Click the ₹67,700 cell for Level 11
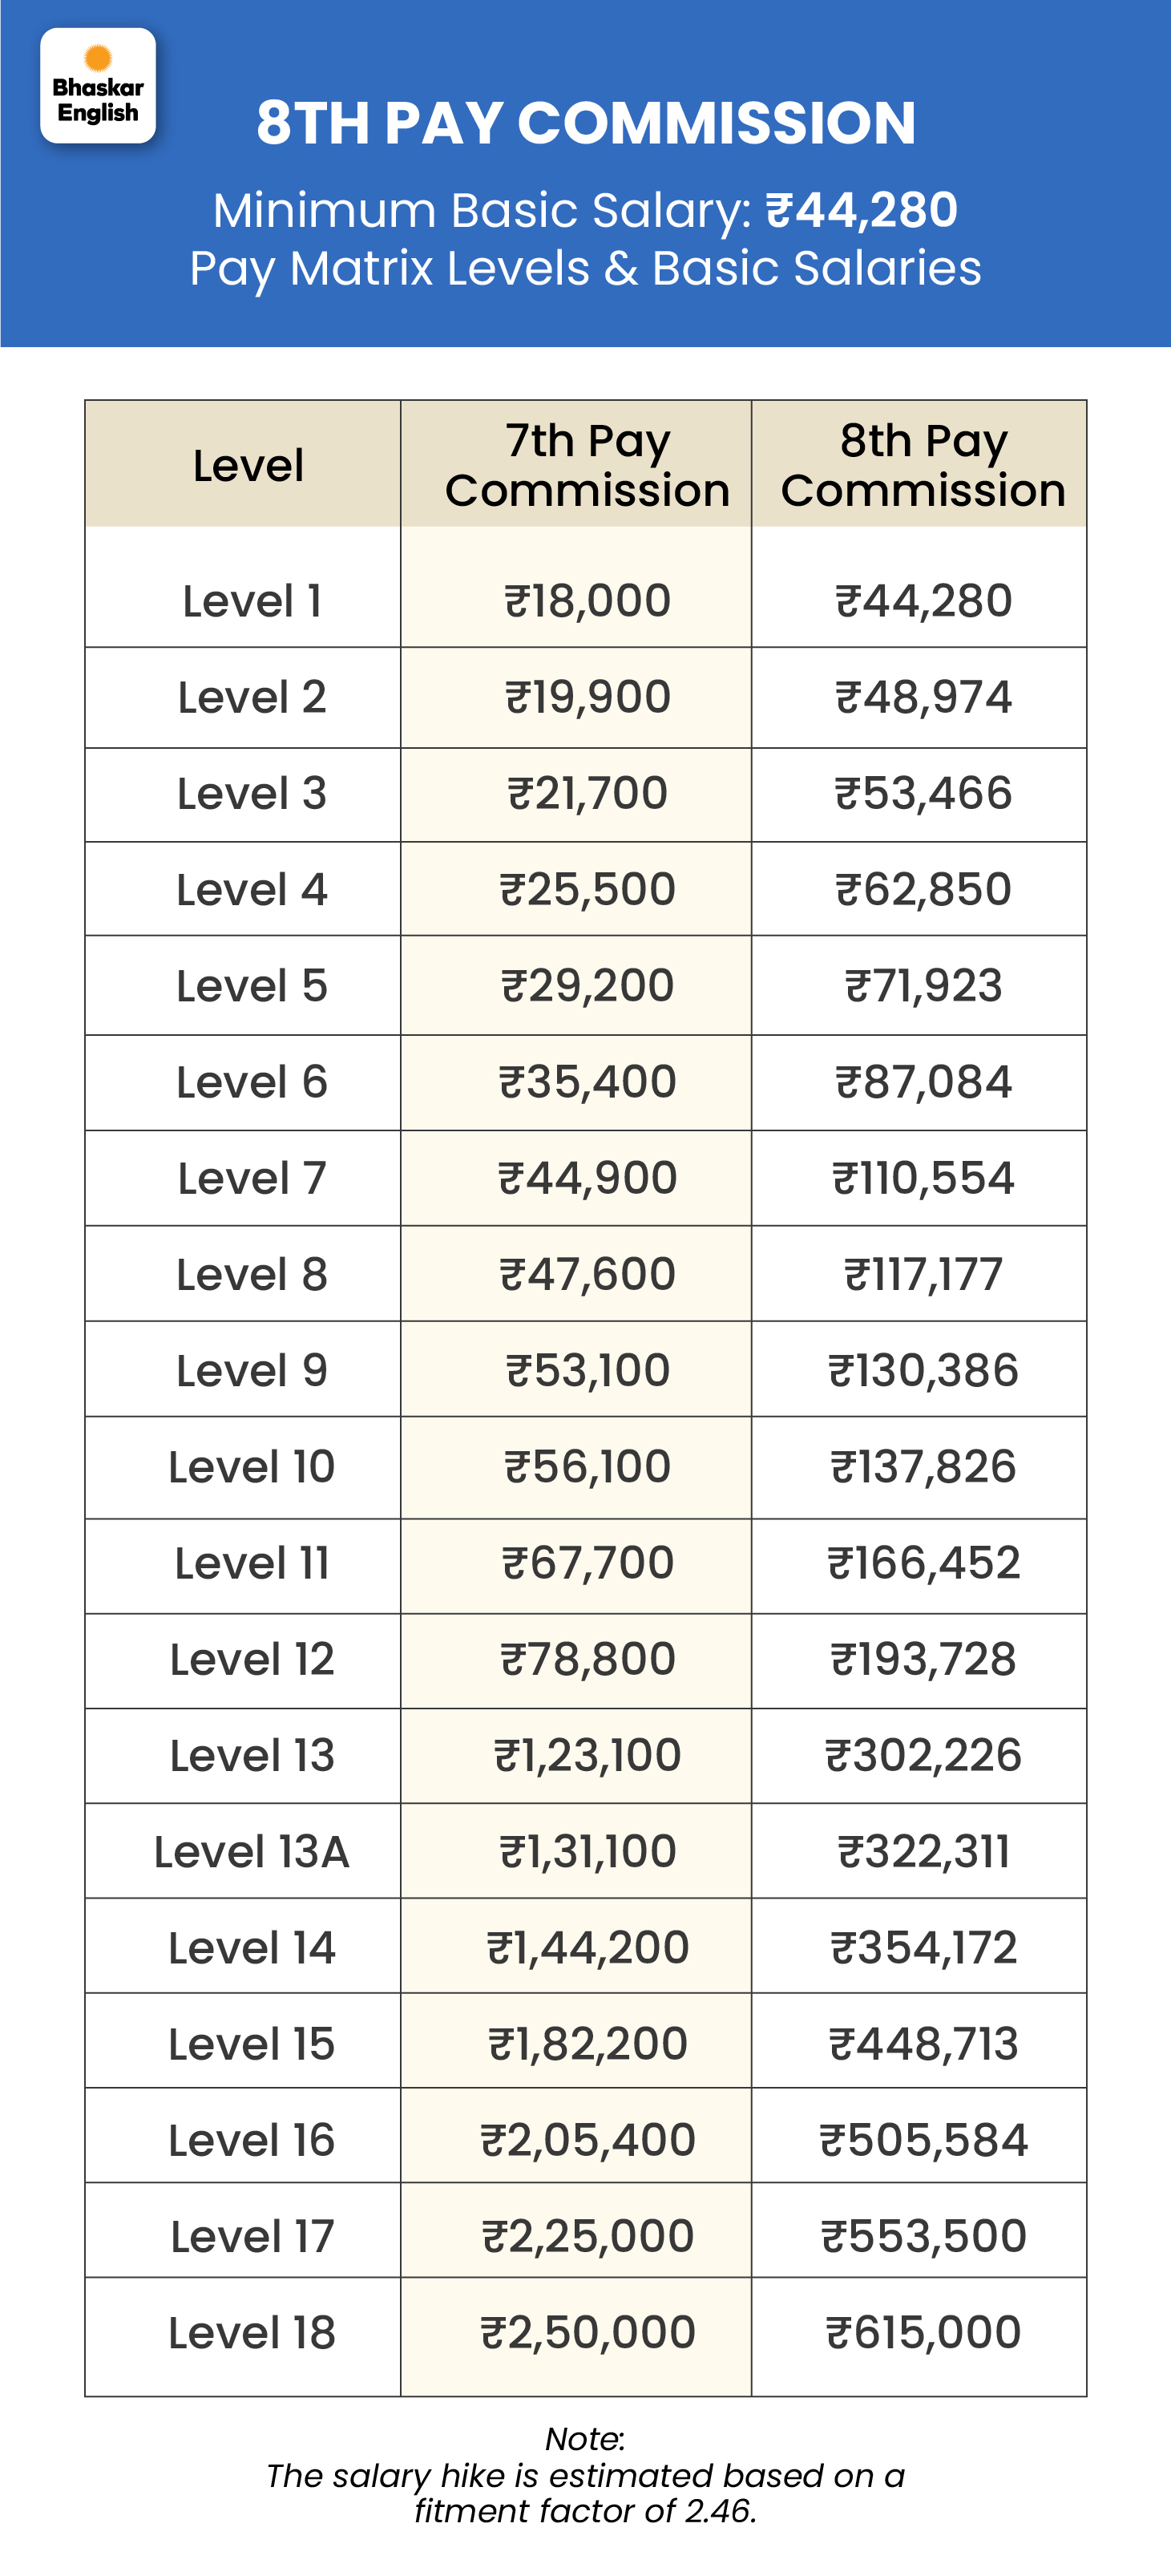The image size is (1171, 2576). pyautogui.click(x=587, y=1563)
